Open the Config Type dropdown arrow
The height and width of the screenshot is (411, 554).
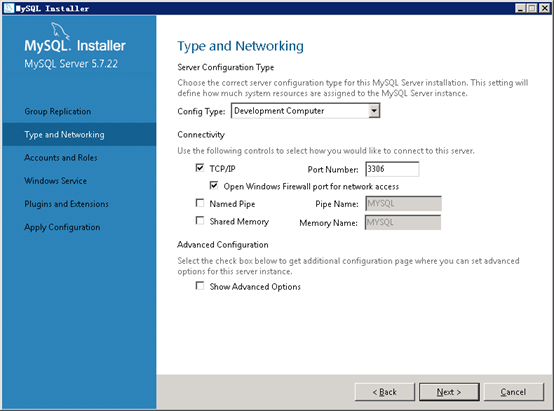coord(374,111)
